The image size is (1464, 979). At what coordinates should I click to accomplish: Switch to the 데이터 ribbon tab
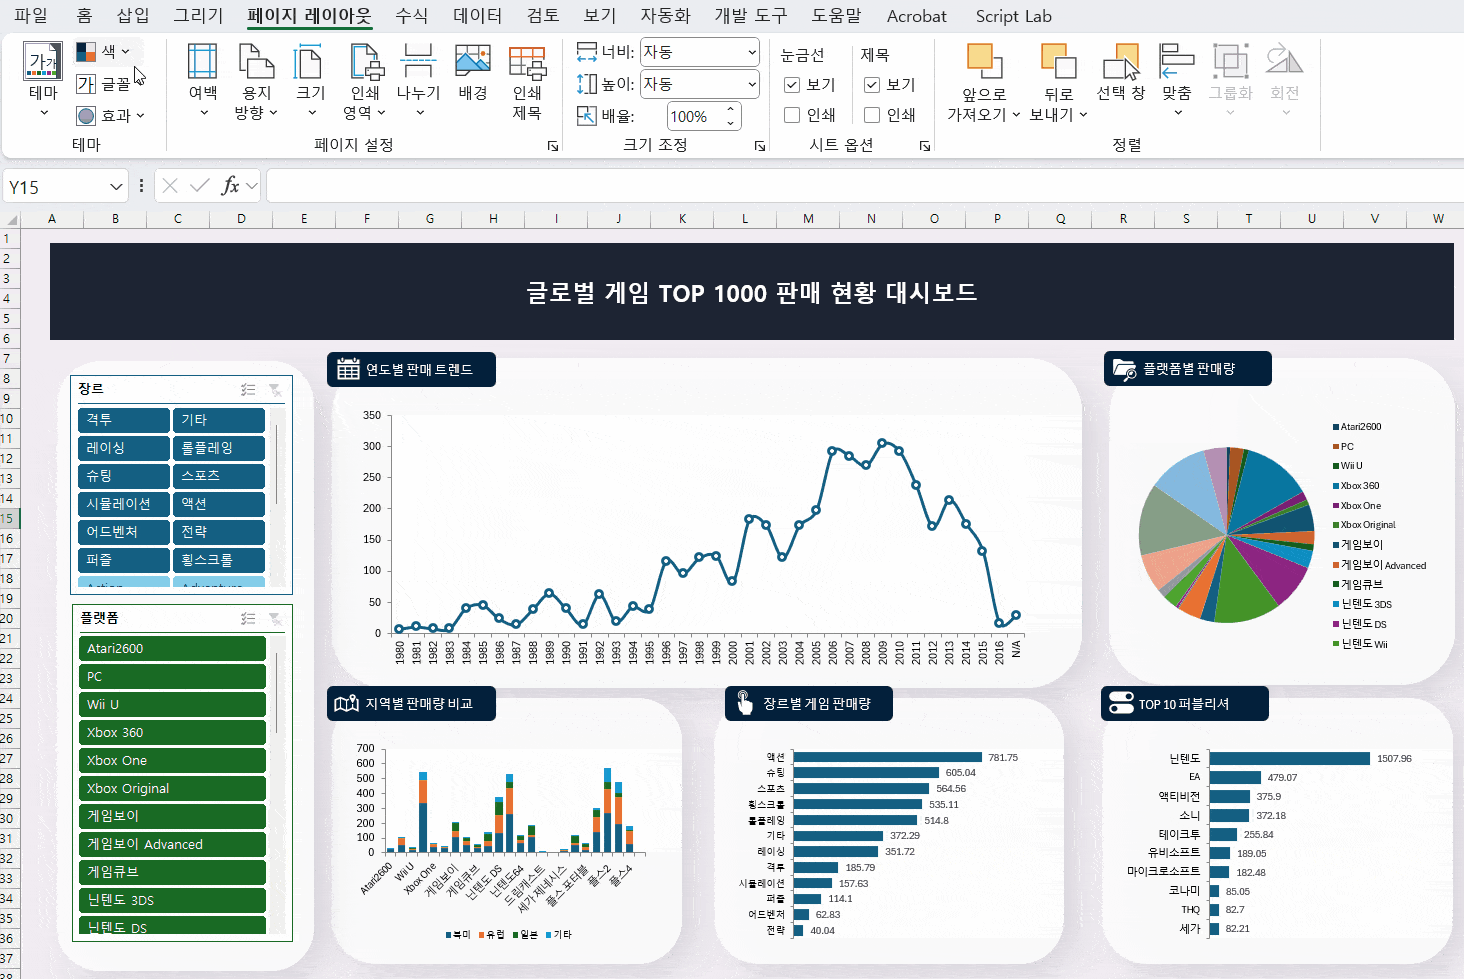(473, 16)
